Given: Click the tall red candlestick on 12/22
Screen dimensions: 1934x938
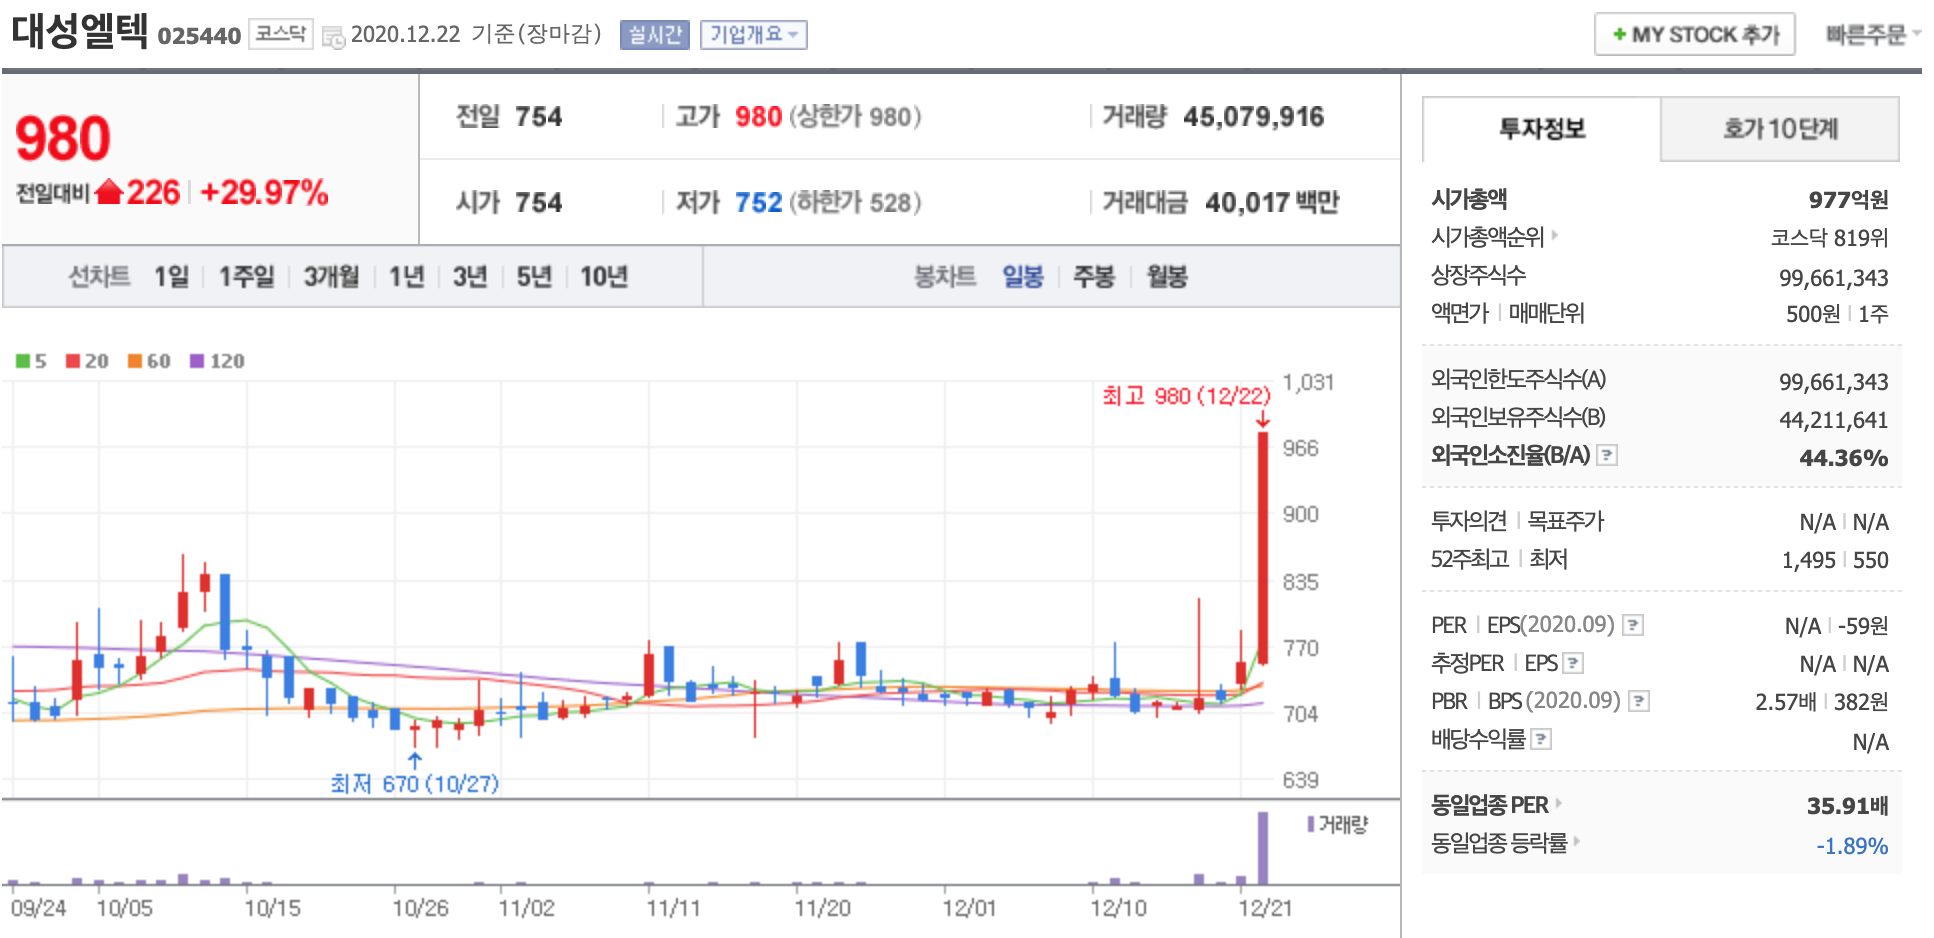Looking at the screenshot, I should pos(1263,547).
